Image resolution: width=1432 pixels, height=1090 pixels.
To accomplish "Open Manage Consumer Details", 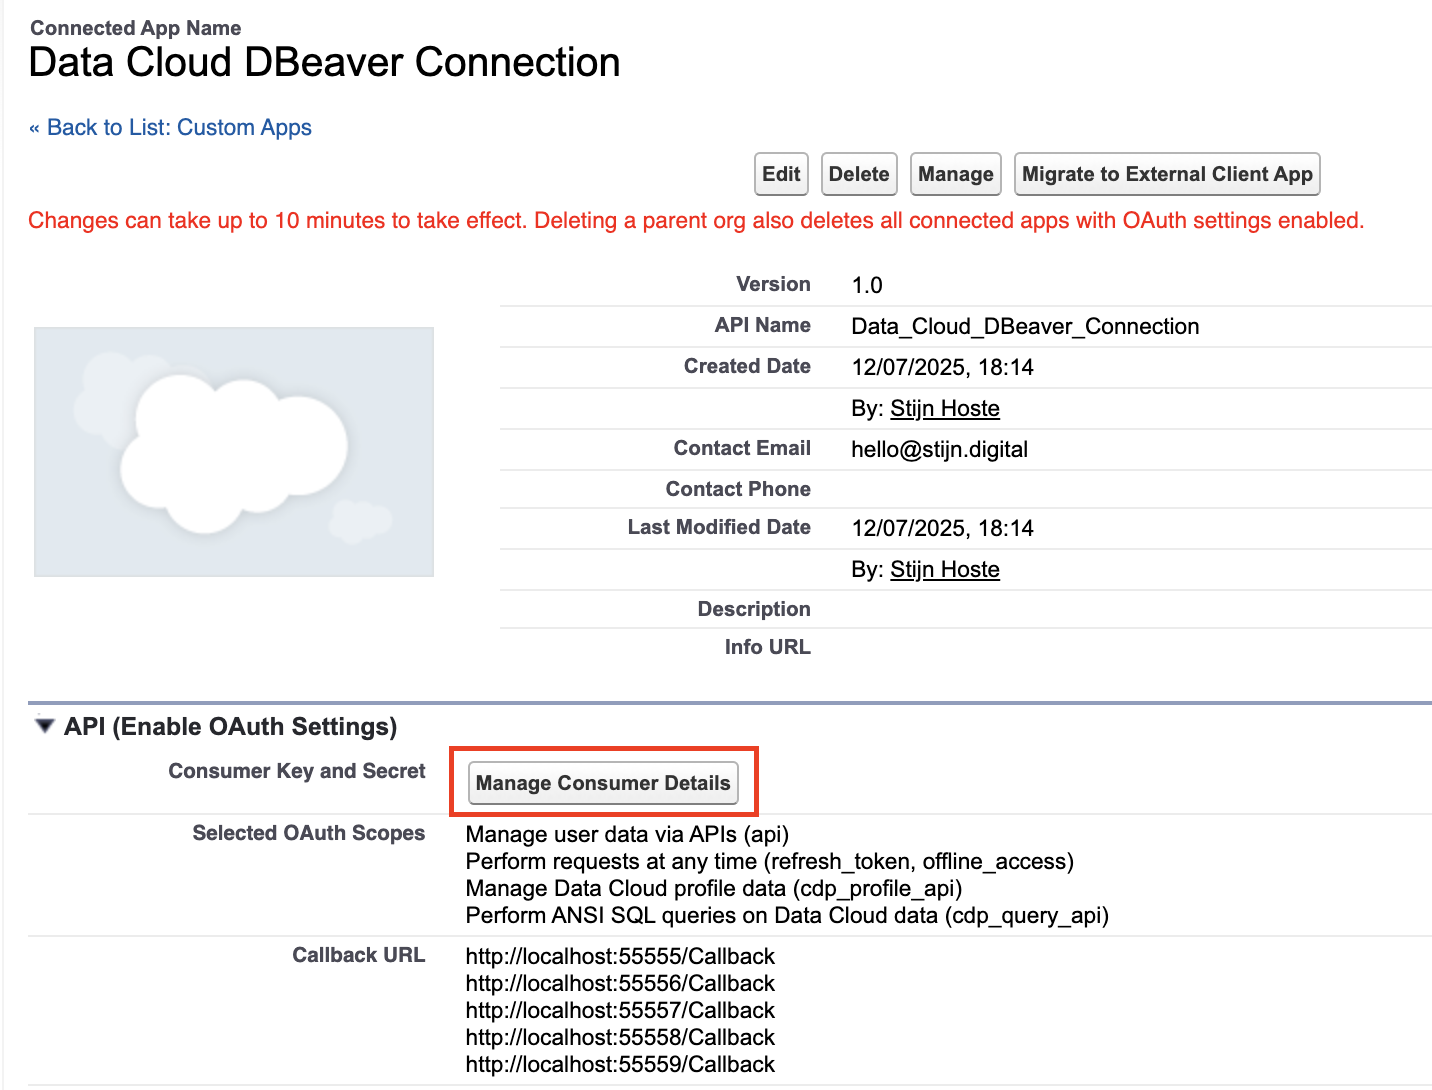I will [x=603, y=783].
